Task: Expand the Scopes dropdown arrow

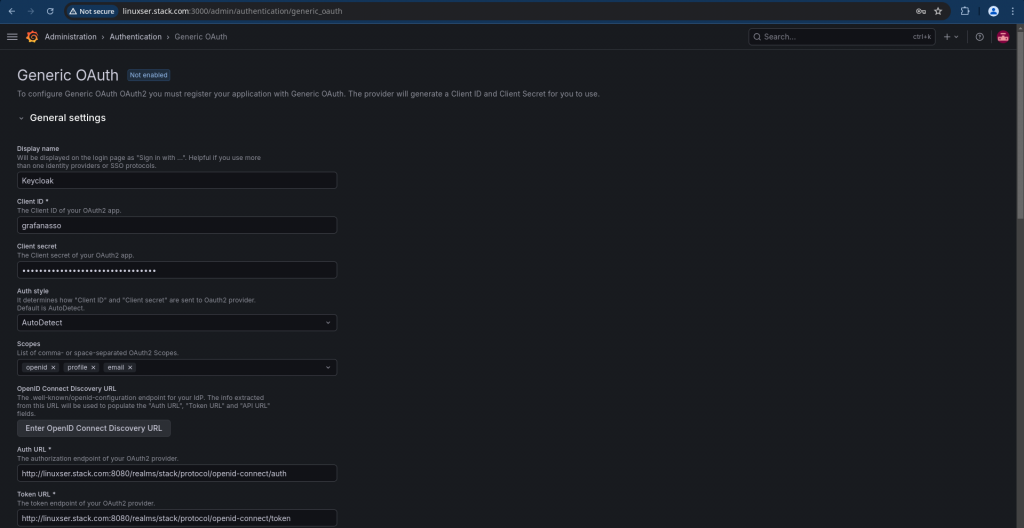Action: [328, 367]
